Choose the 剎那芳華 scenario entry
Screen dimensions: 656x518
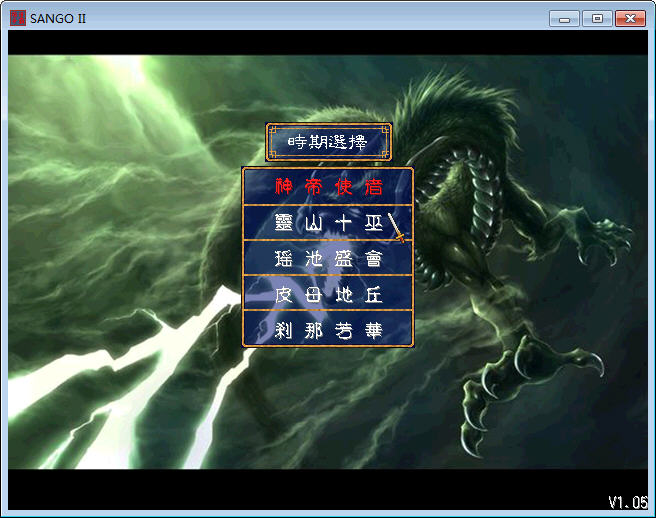328,329
